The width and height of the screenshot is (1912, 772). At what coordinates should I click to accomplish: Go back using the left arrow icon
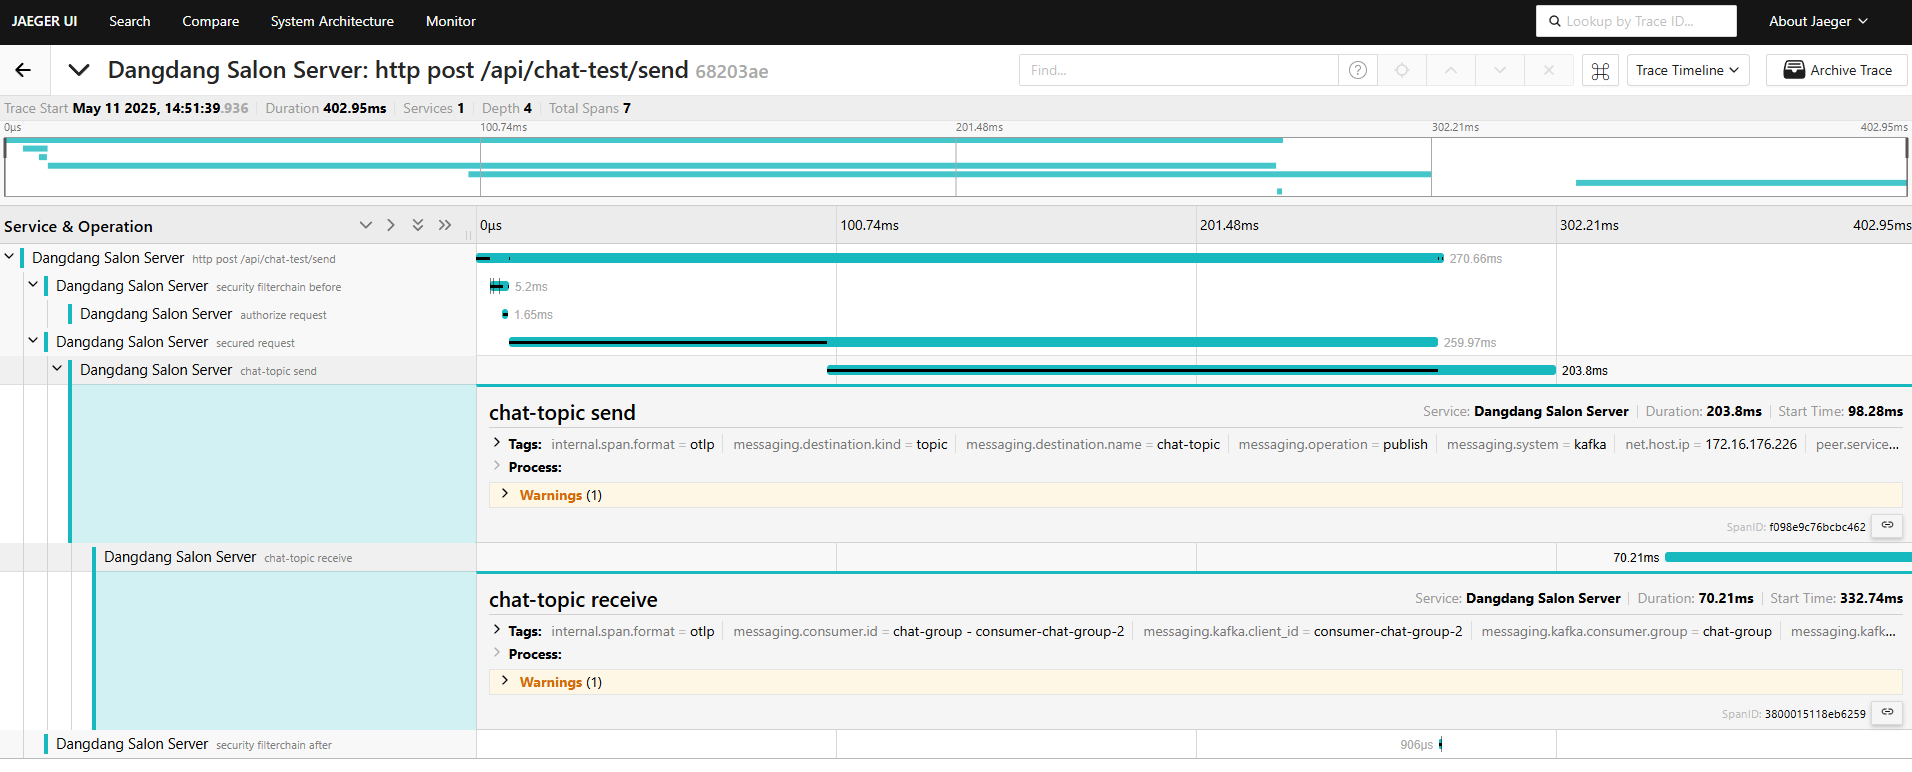click(23, 70)
